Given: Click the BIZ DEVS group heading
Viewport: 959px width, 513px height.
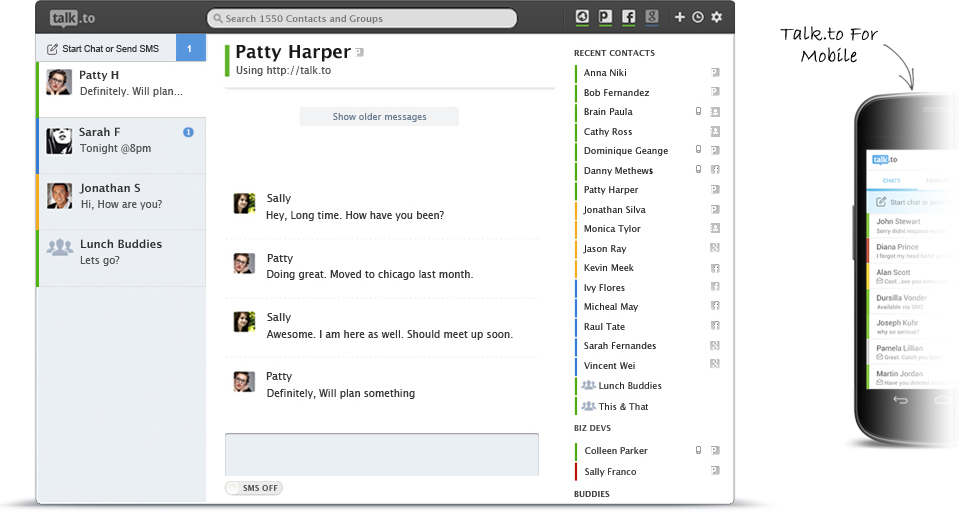Looking at the screenshot, I should (x=592, y=428).
